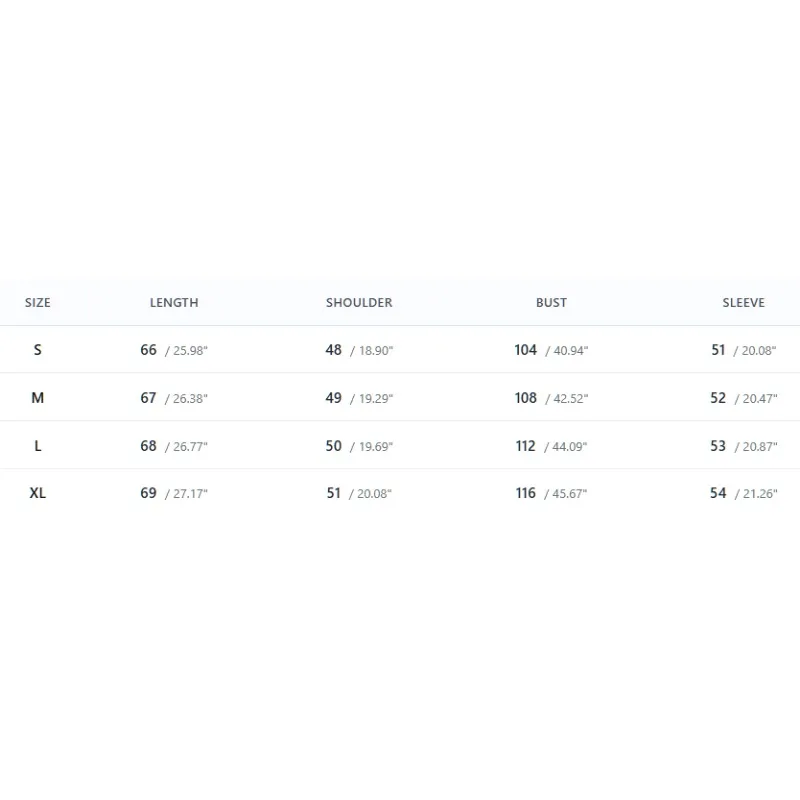Image resolution: width=800 pixels, height=800 pixels.
Task: Click sleeve value 51 / 20.08" for S
Action: coord(743,350)
